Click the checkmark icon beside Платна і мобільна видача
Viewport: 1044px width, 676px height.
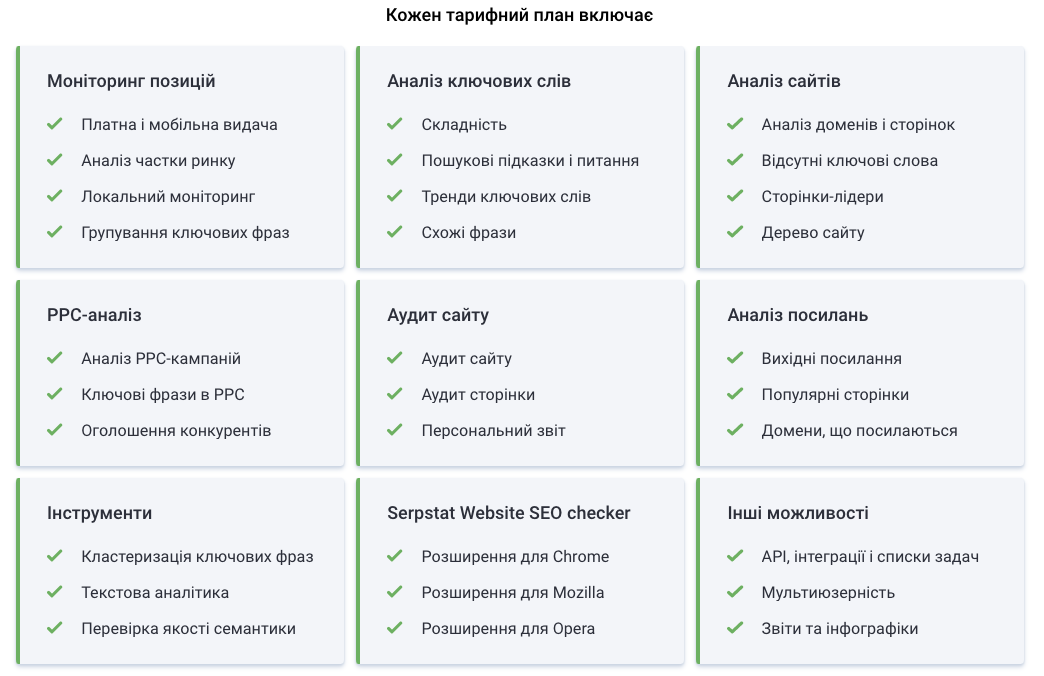55,124
